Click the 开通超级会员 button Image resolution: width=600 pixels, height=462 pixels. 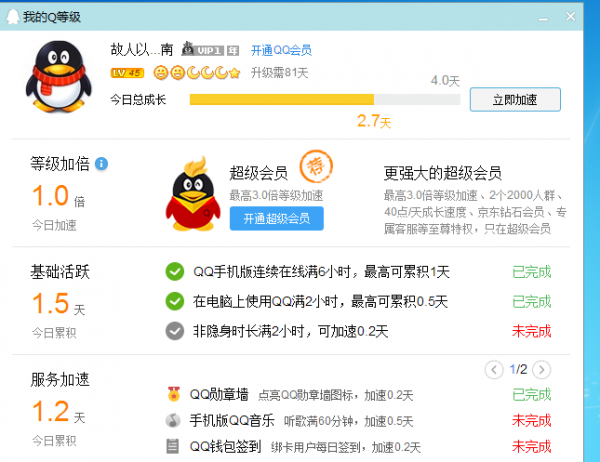(277, 219)
